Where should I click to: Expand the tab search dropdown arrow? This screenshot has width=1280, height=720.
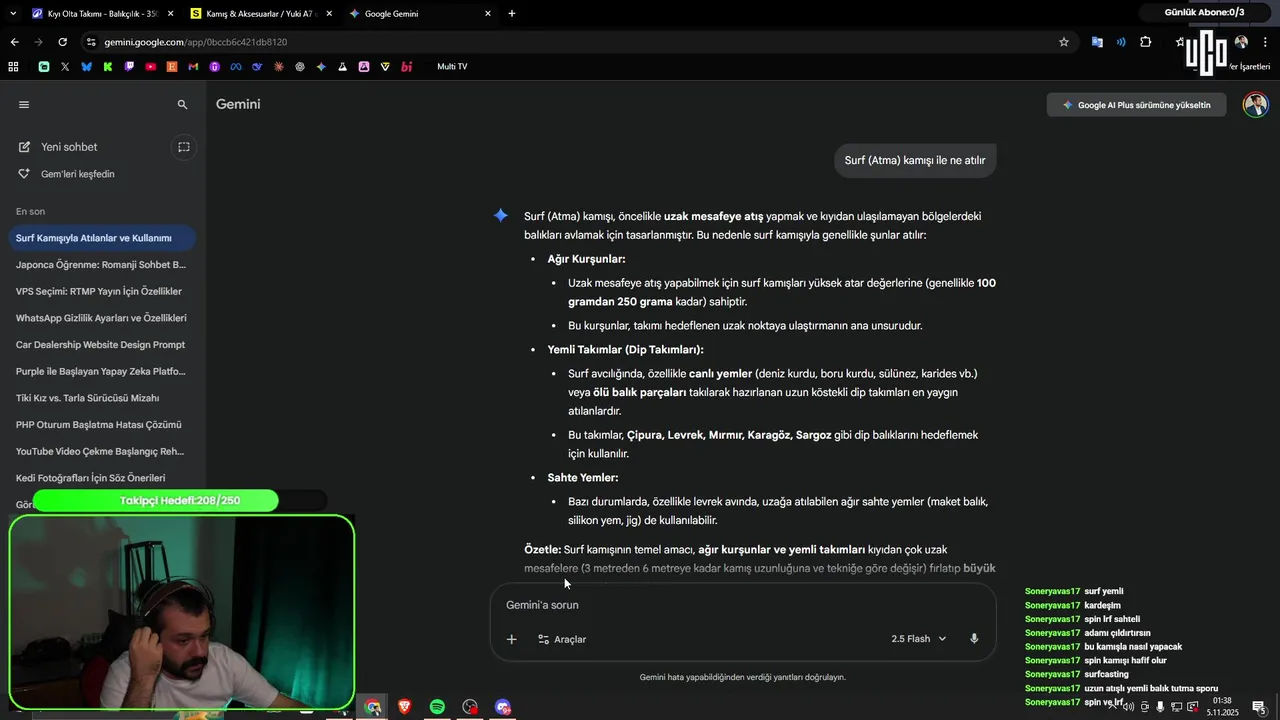tap(12, 14)
